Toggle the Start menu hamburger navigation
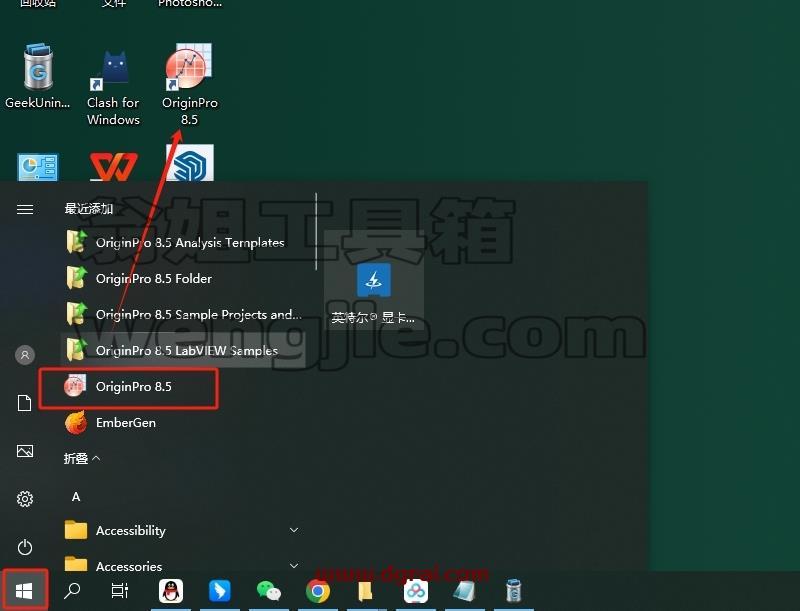Screen dimensions: 800x611 [x=25, y=209]
